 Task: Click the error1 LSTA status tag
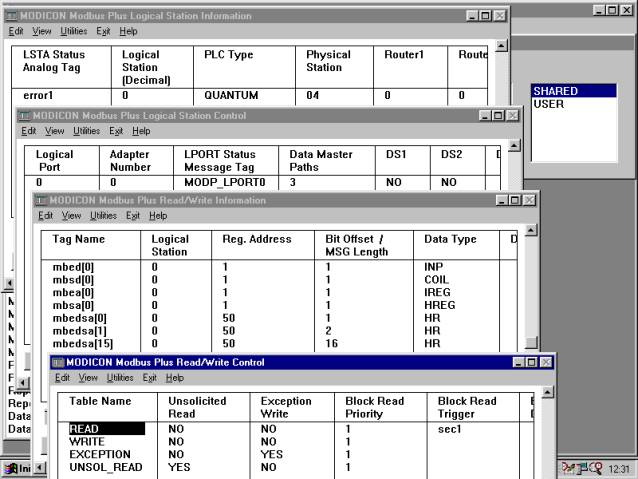(x=38, y=96)
